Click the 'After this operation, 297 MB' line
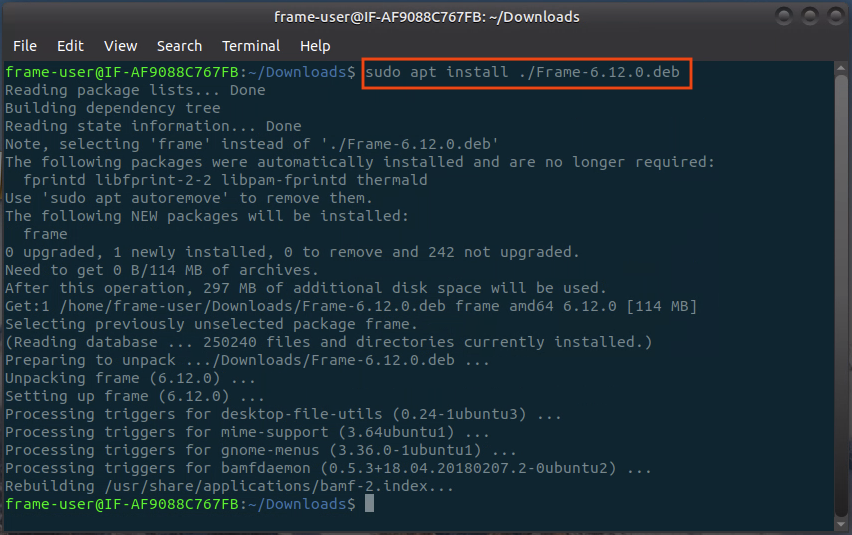852x535 pixels. 306,288
